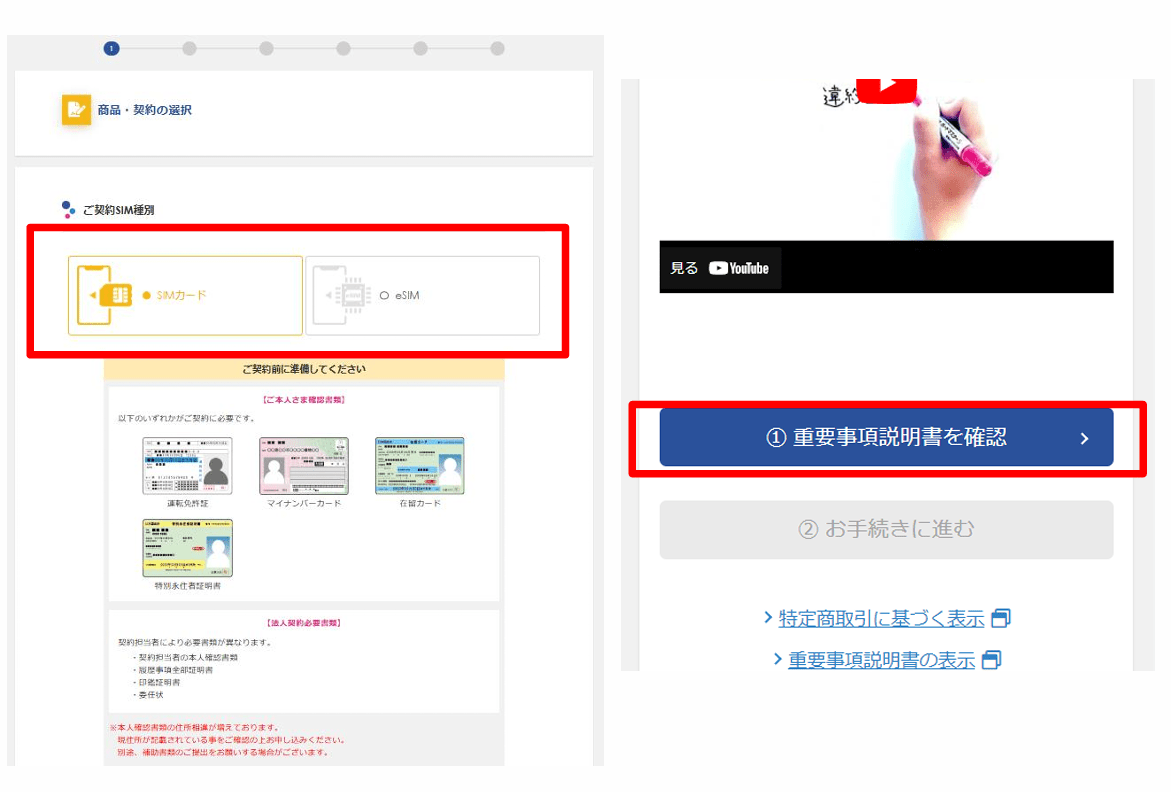The width and height of the screenshot is (1171, 792).
Task: Click external window icon beside 重要事項説明書の表示
Action: pyautogui.click(x=991, y=660)
